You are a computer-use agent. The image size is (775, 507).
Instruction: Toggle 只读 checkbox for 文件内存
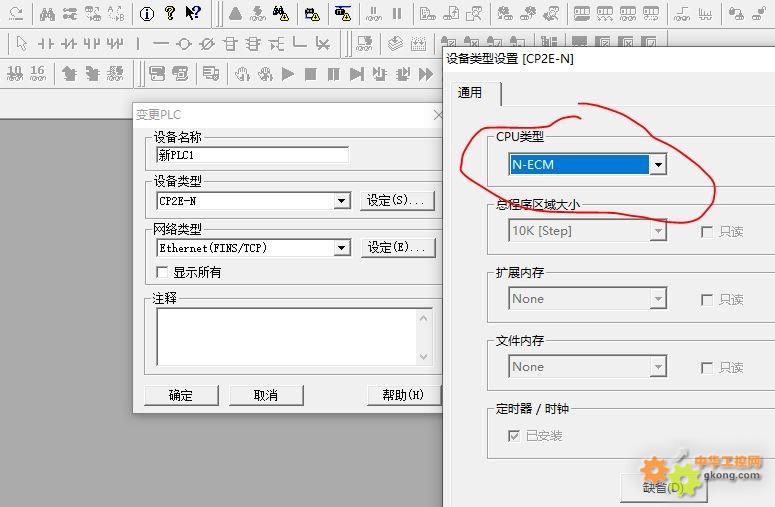pyautogui.click(x=707, y=368)
